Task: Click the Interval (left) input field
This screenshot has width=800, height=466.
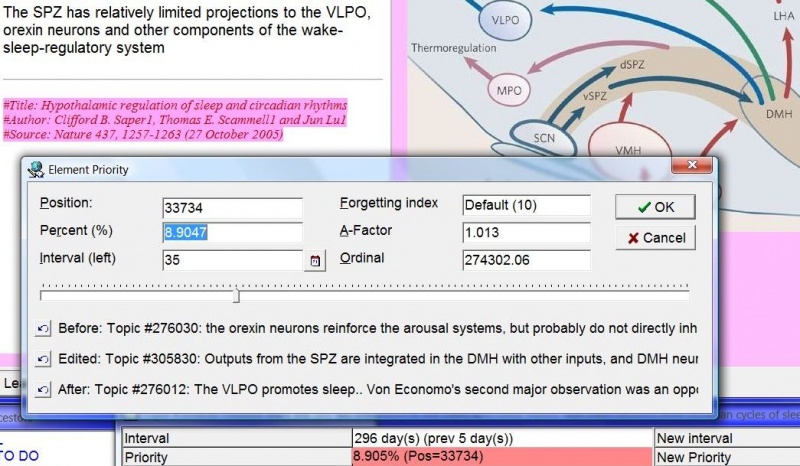Action: (x=233, y=260)
